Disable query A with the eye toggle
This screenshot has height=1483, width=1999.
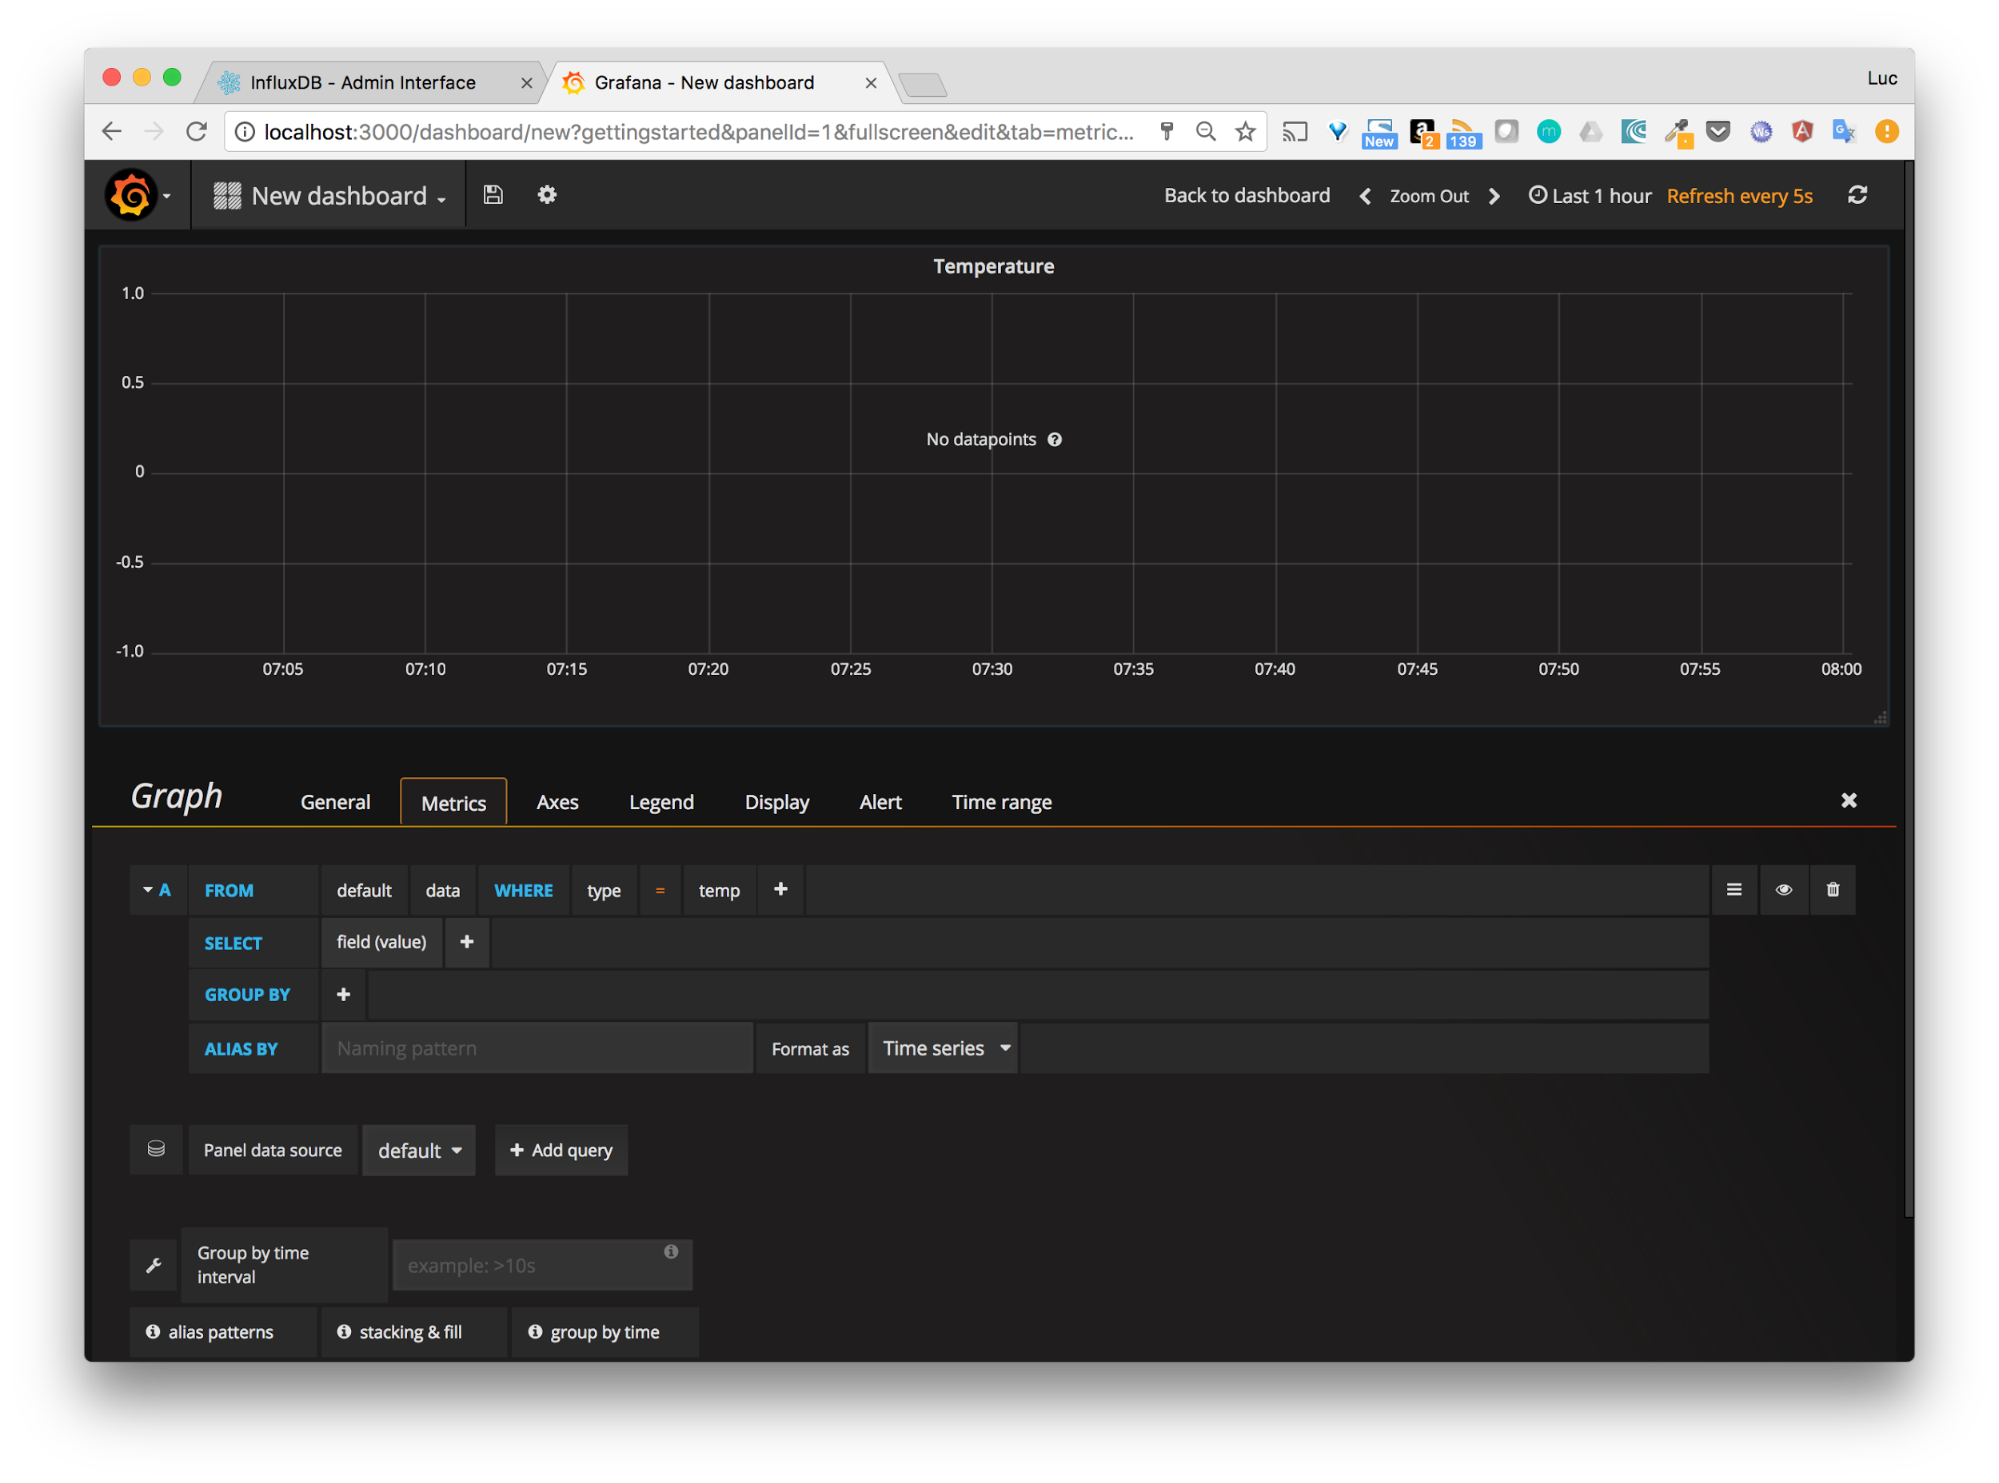coord(1784,889)
